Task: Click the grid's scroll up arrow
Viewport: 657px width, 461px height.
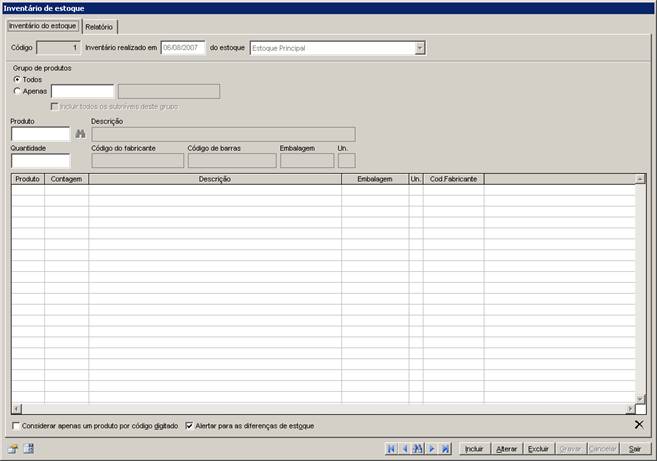Action: [x=640, y=179]
